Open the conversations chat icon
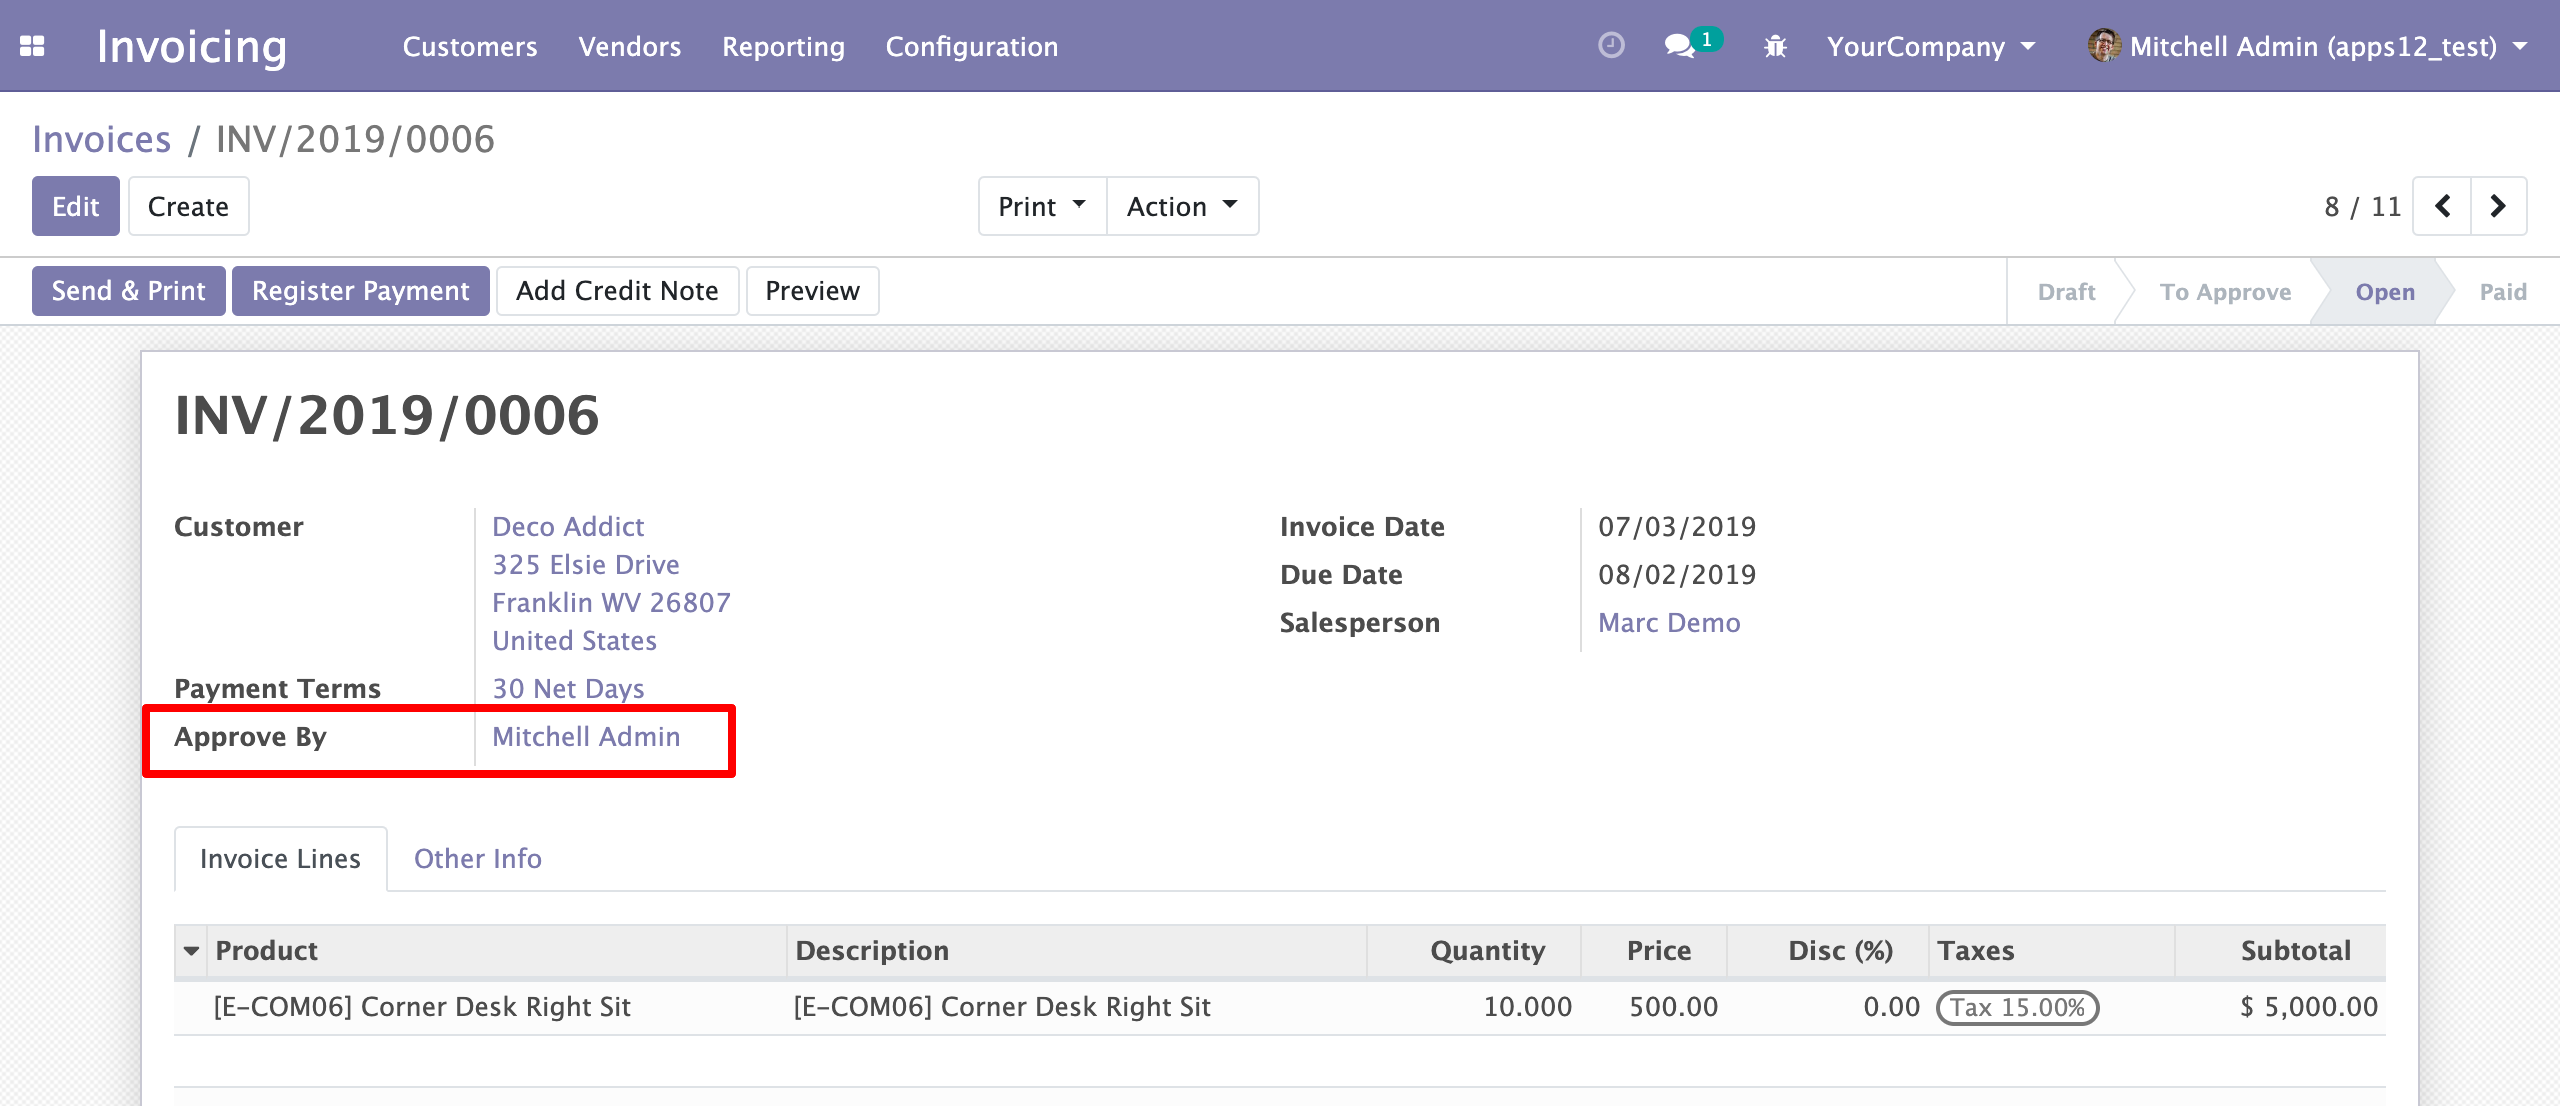This screenshot has height=1106, width=2560. [1680, 46]
